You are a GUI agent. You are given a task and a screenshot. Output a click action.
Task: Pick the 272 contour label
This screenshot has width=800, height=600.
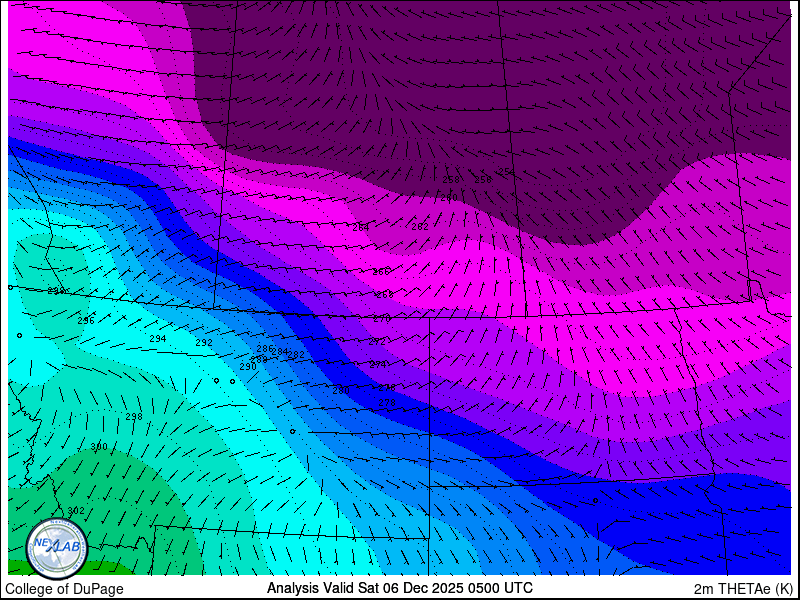[377, 342]
